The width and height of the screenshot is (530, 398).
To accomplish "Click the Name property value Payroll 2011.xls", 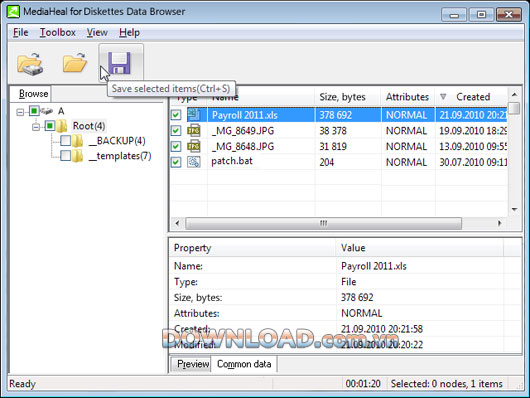I will (374, 266).
